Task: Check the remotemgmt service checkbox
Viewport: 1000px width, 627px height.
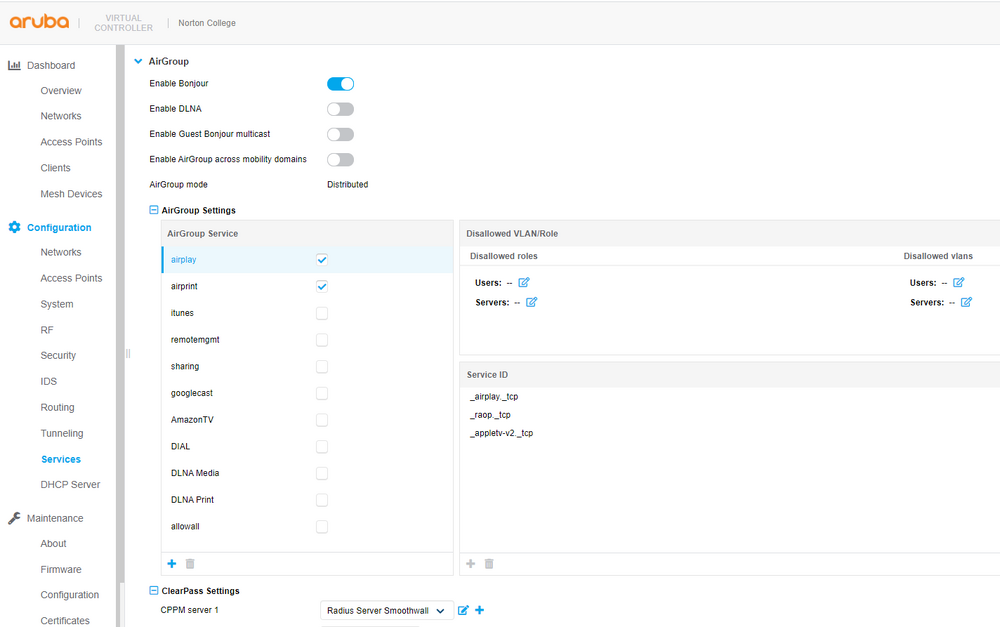Action: (322, 340)
